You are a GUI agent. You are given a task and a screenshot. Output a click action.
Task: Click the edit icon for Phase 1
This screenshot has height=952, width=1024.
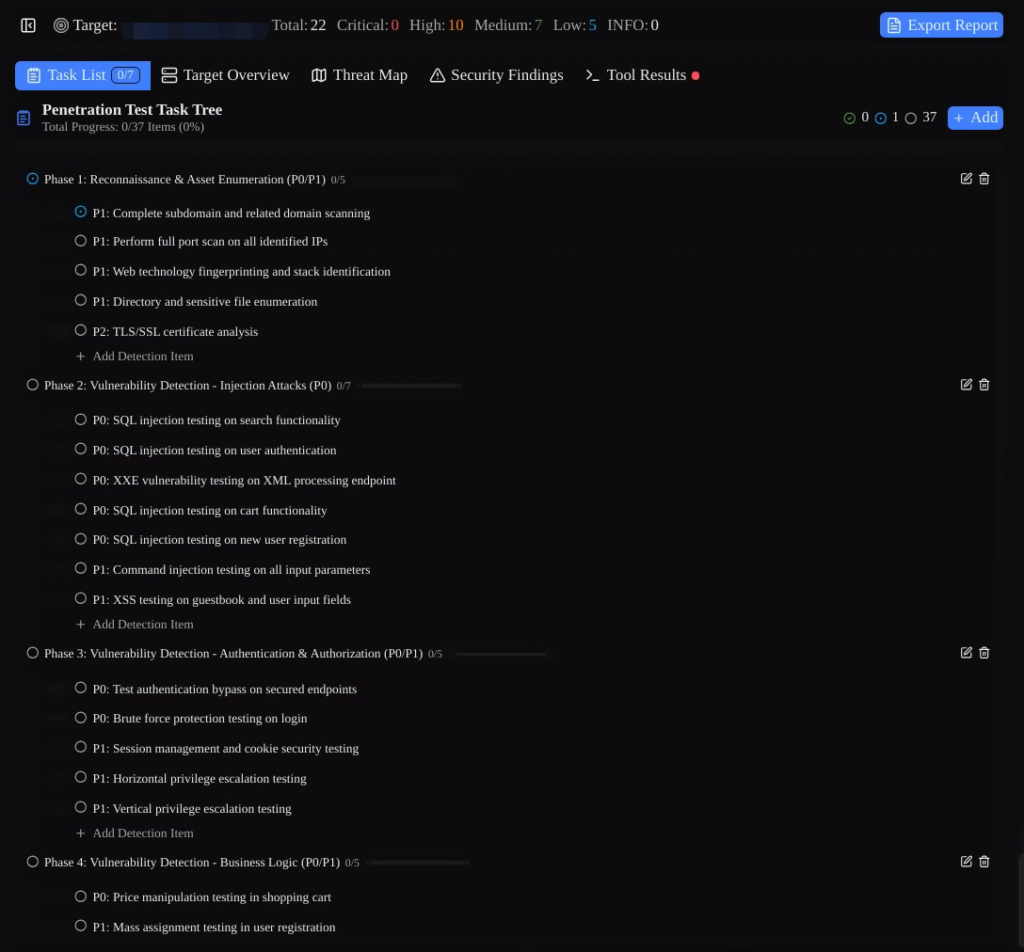[966, 179]
